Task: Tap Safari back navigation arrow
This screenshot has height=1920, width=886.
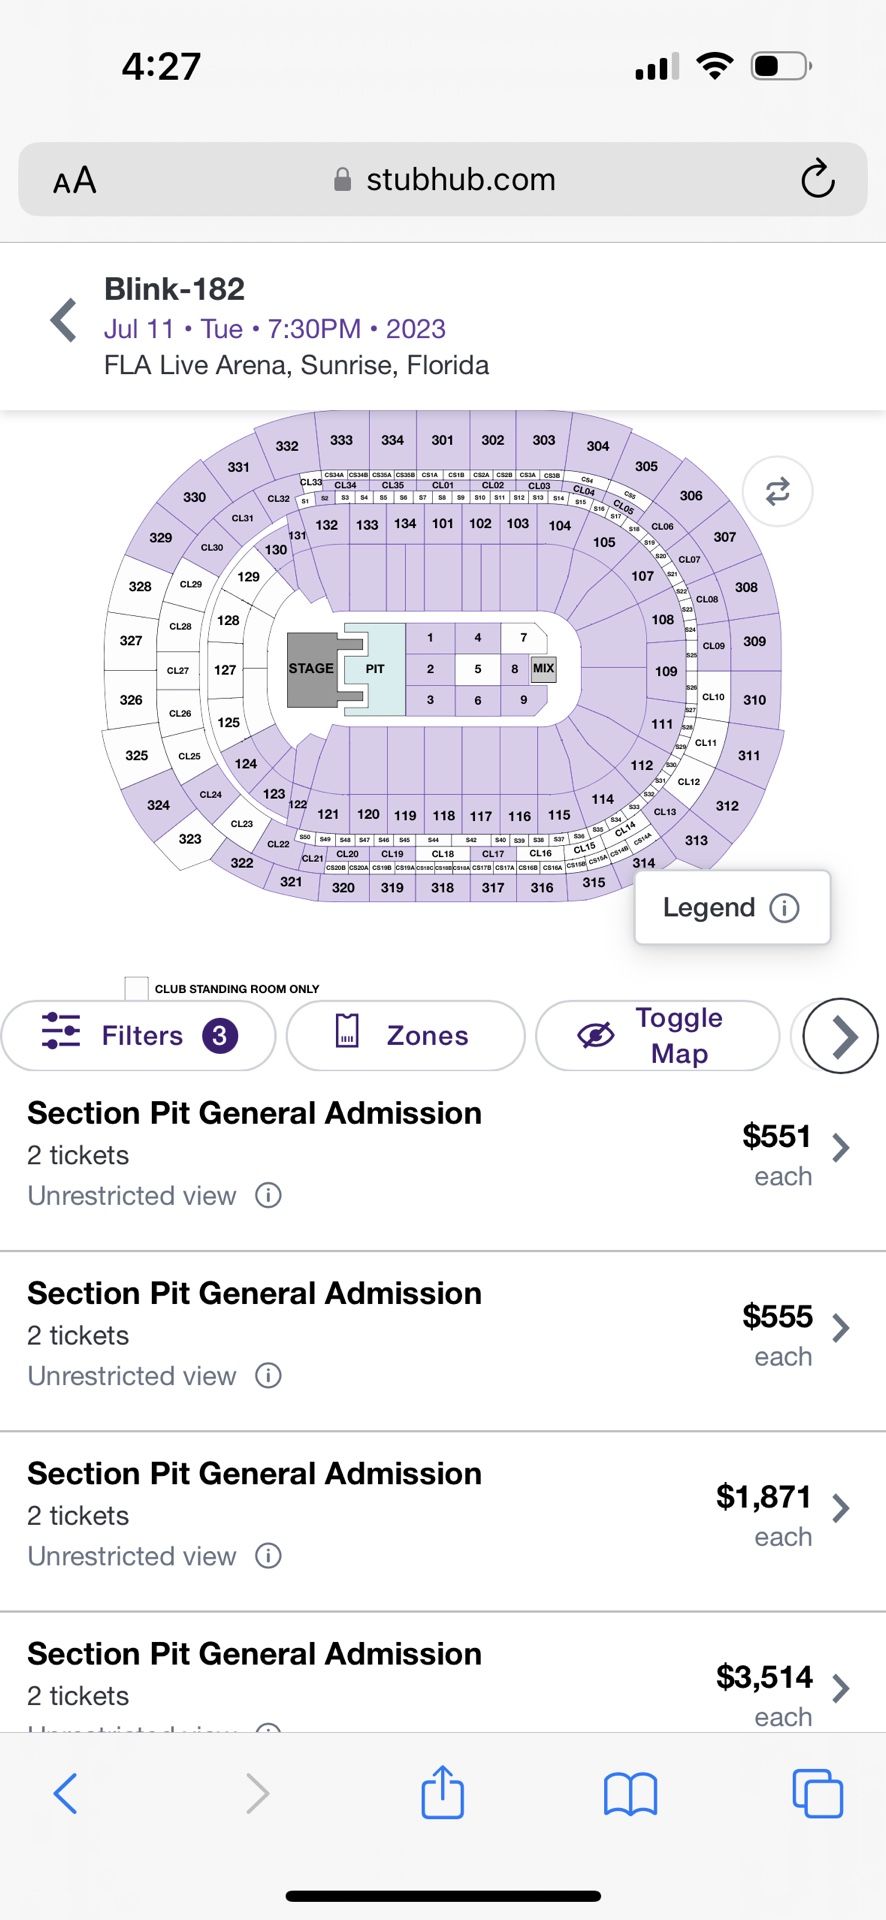Action: click(x=66, y=1793)
